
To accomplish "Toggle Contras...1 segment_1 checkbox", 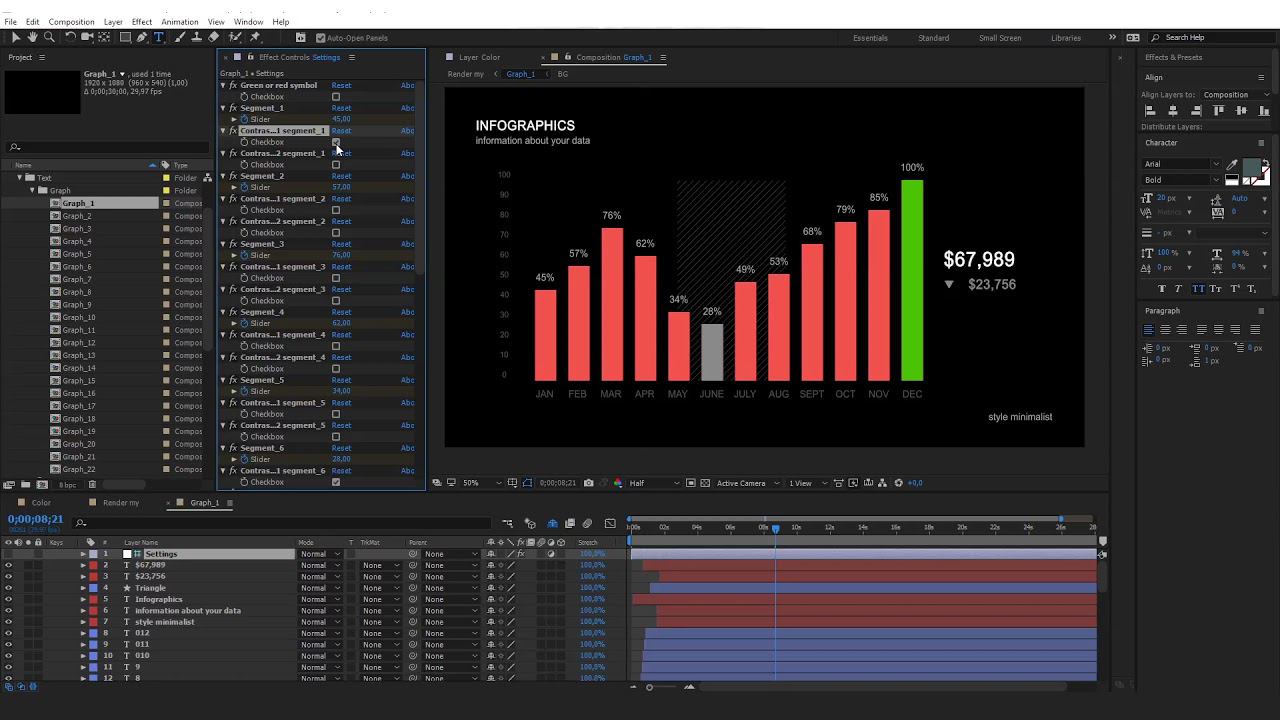I will click(336, 142).
